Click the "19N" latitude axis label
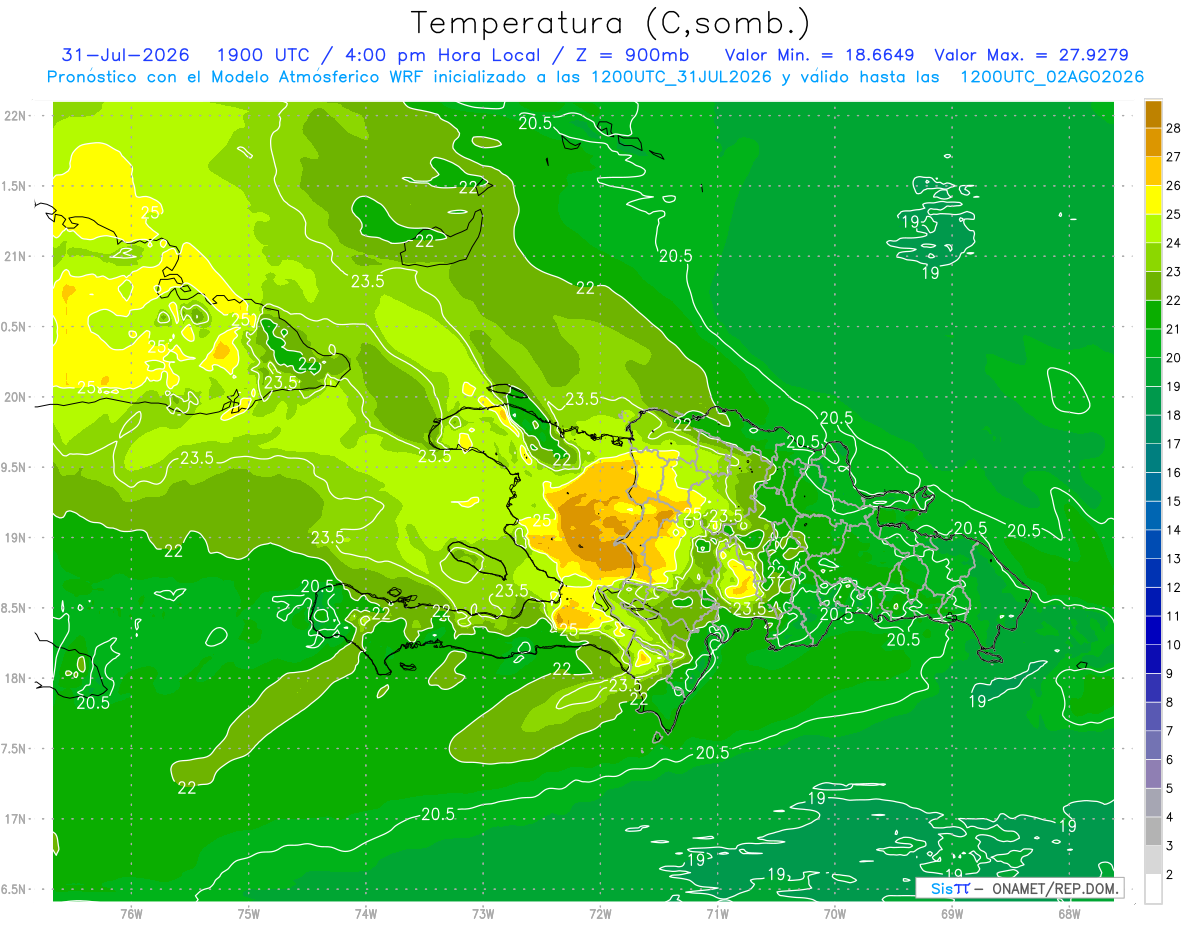This screenshot has width=1200, height=927. [14, 538]
